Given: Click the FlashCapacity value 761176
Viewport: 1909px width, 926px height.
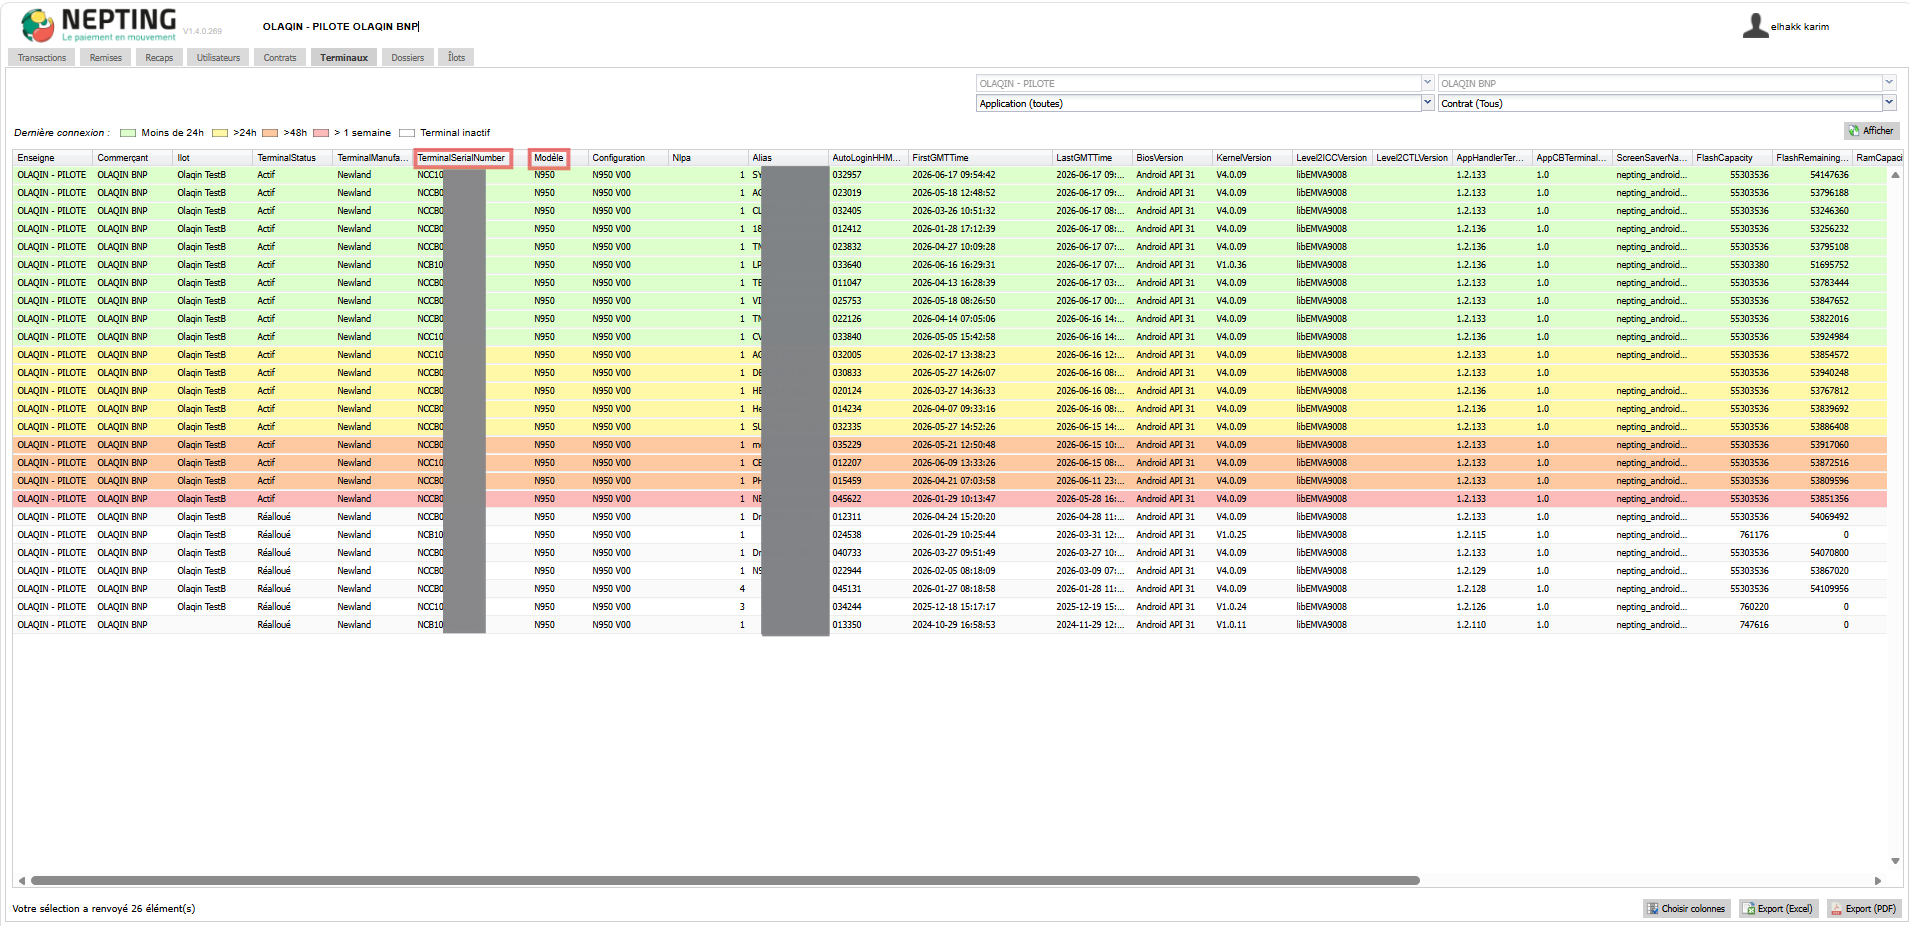Looking at the screenshot, I should [1754, 535].
